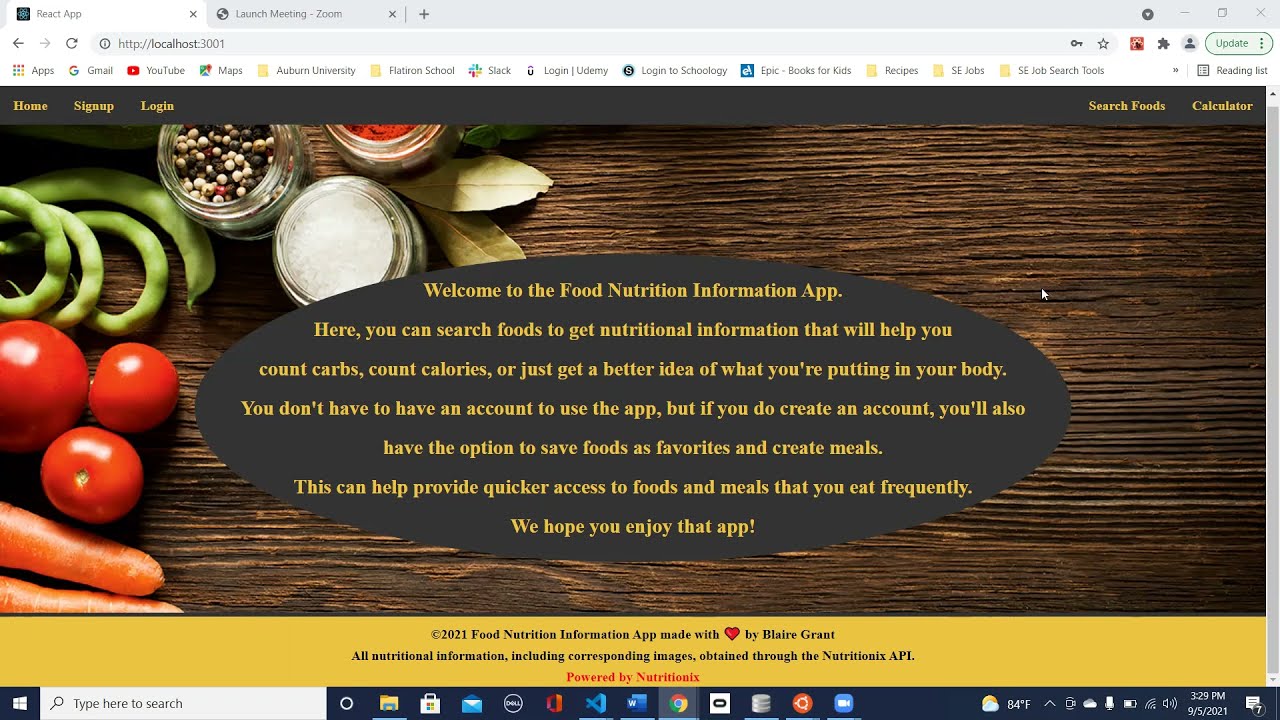Click 'Powered by Nutritionix' footer text
The height and width of the screenshot is (720, 1280).
[x=633, y=677]
